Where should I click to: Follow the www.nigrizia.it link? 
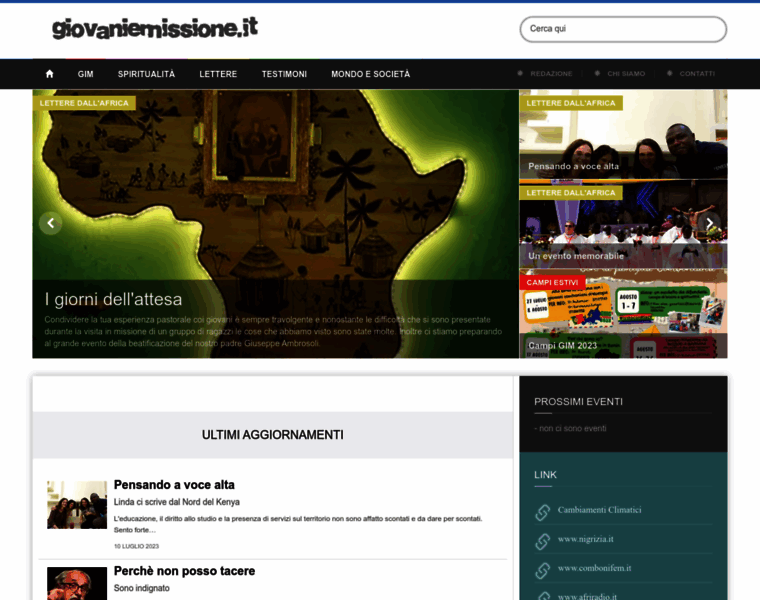(586, 539)
